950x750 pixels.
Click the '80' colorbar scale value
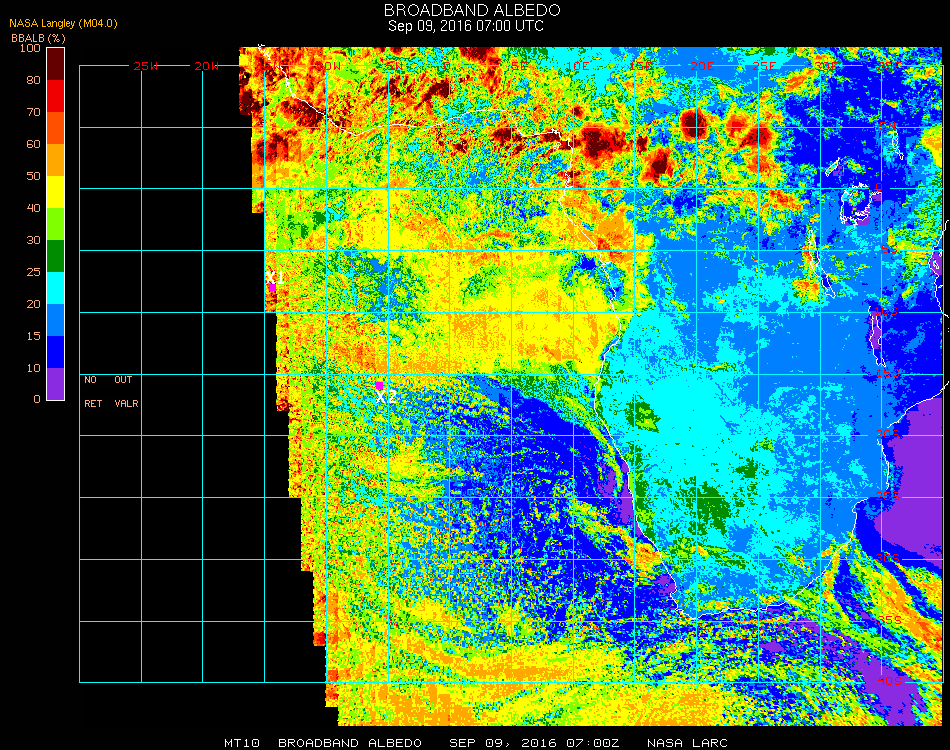tap(33, 80)
